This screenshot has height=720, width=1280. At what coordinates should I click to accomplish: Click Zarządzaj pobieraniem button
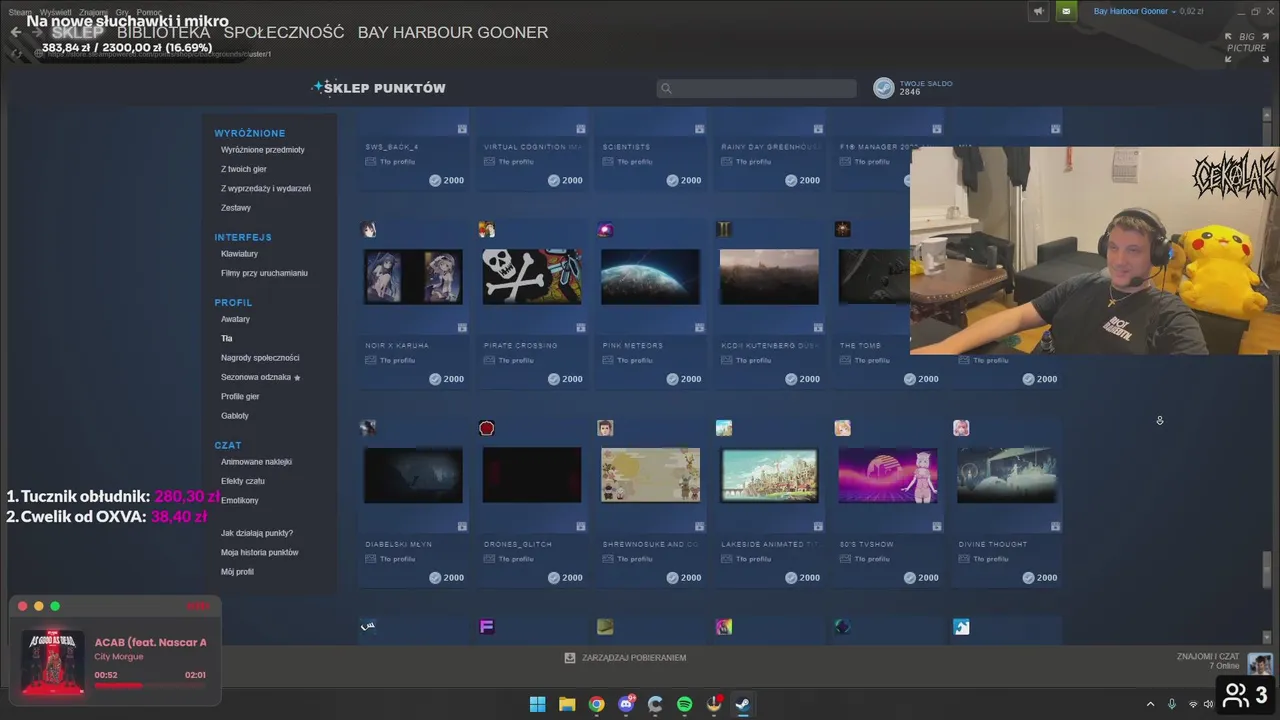tap(626, 658)
